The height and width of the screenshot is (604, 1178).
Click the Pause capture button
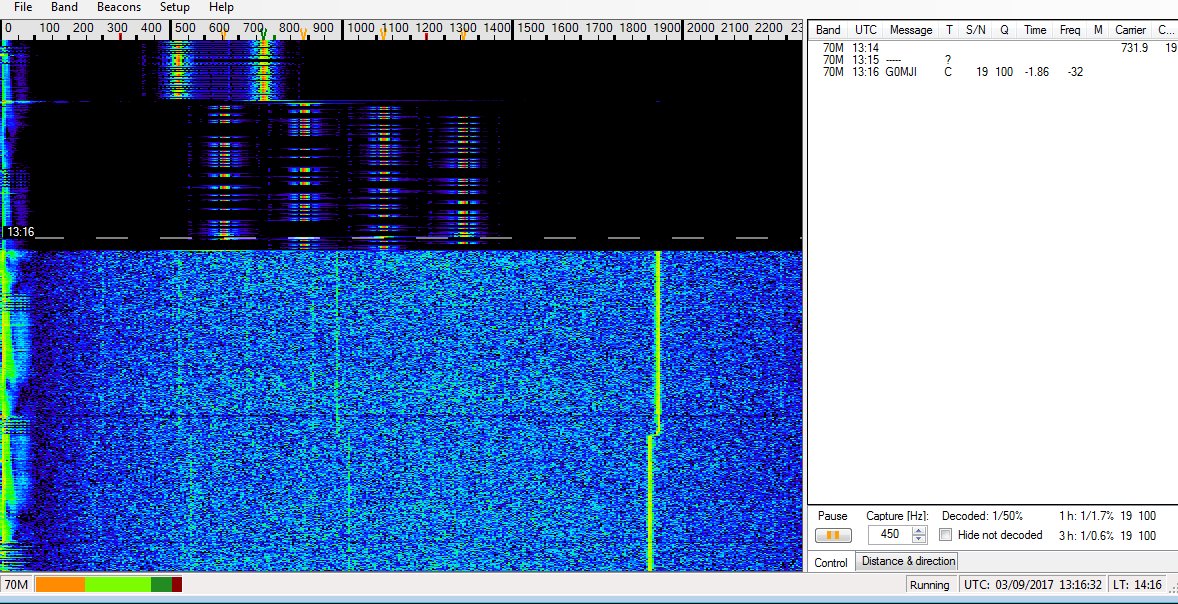pyautogui.click(x=833, y=535)
